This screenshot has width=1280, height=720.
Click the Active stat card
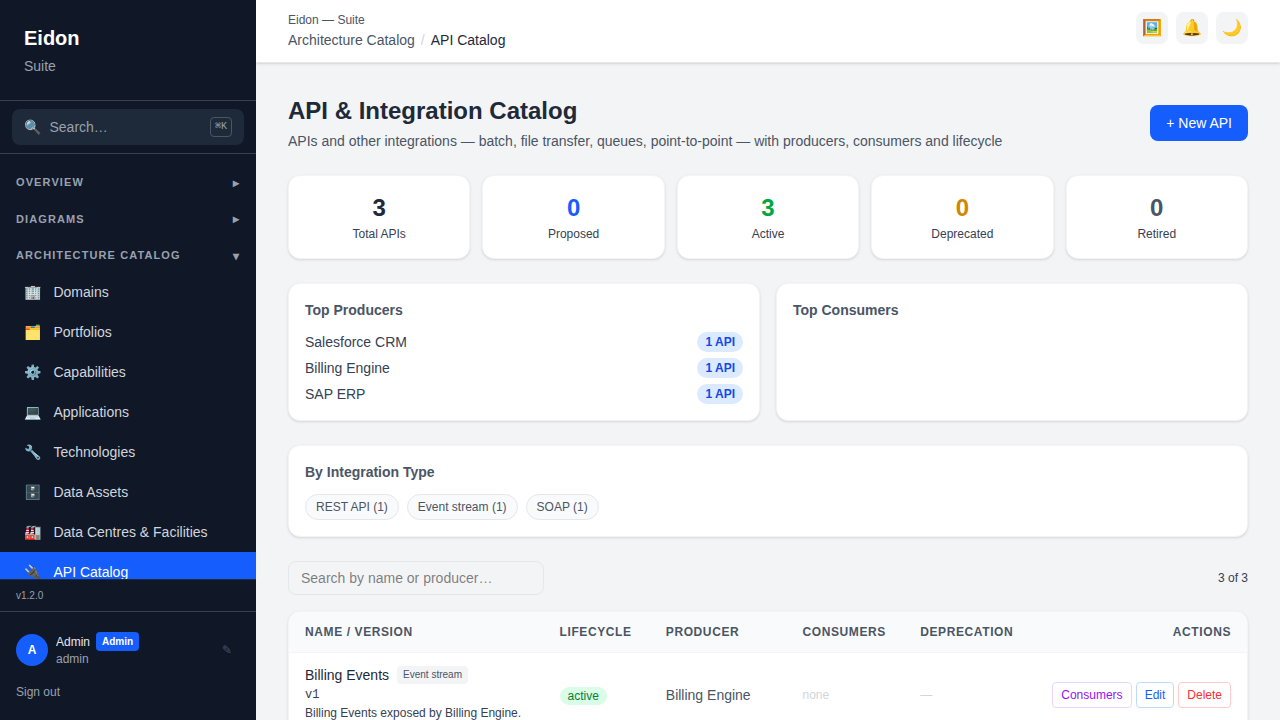(x=768, y=217)
